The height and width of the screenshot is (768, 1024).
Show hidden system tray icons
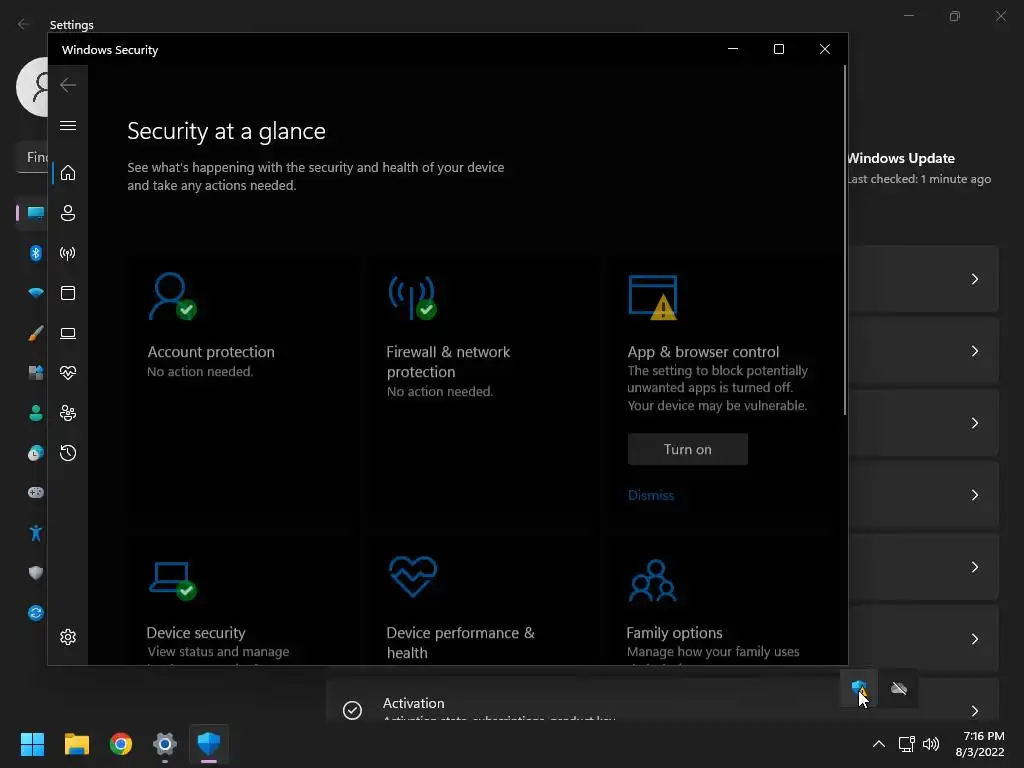click(879, 744)
